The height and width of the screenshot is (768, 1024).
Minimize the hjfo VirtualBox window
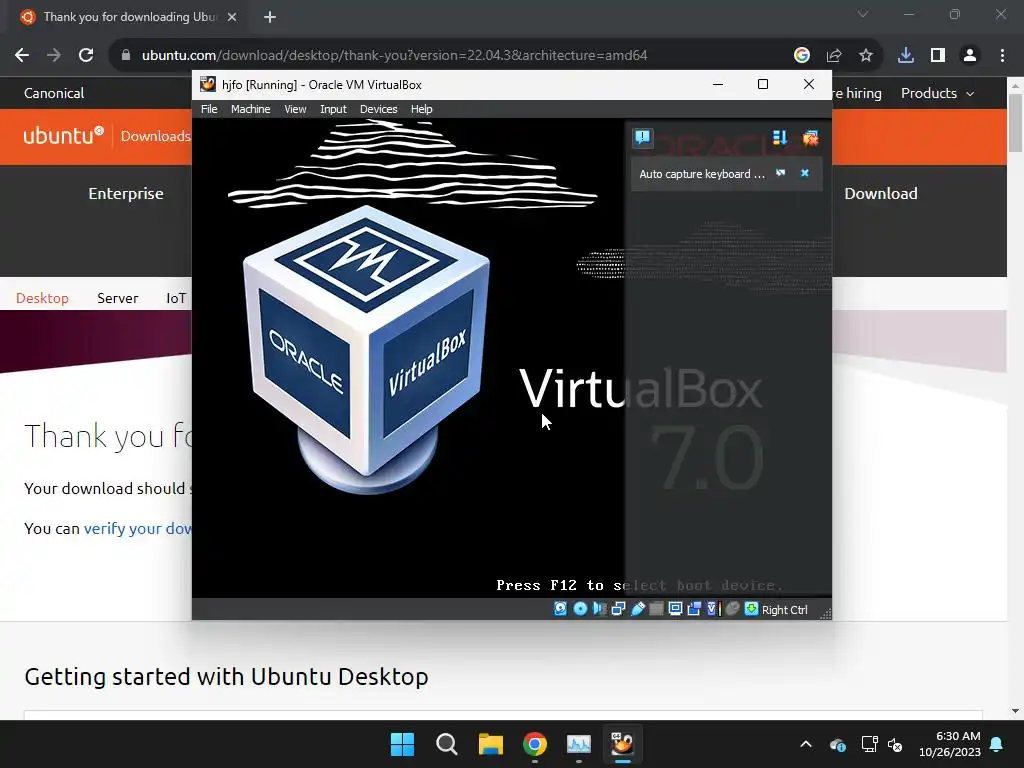(x=718, y=84)
